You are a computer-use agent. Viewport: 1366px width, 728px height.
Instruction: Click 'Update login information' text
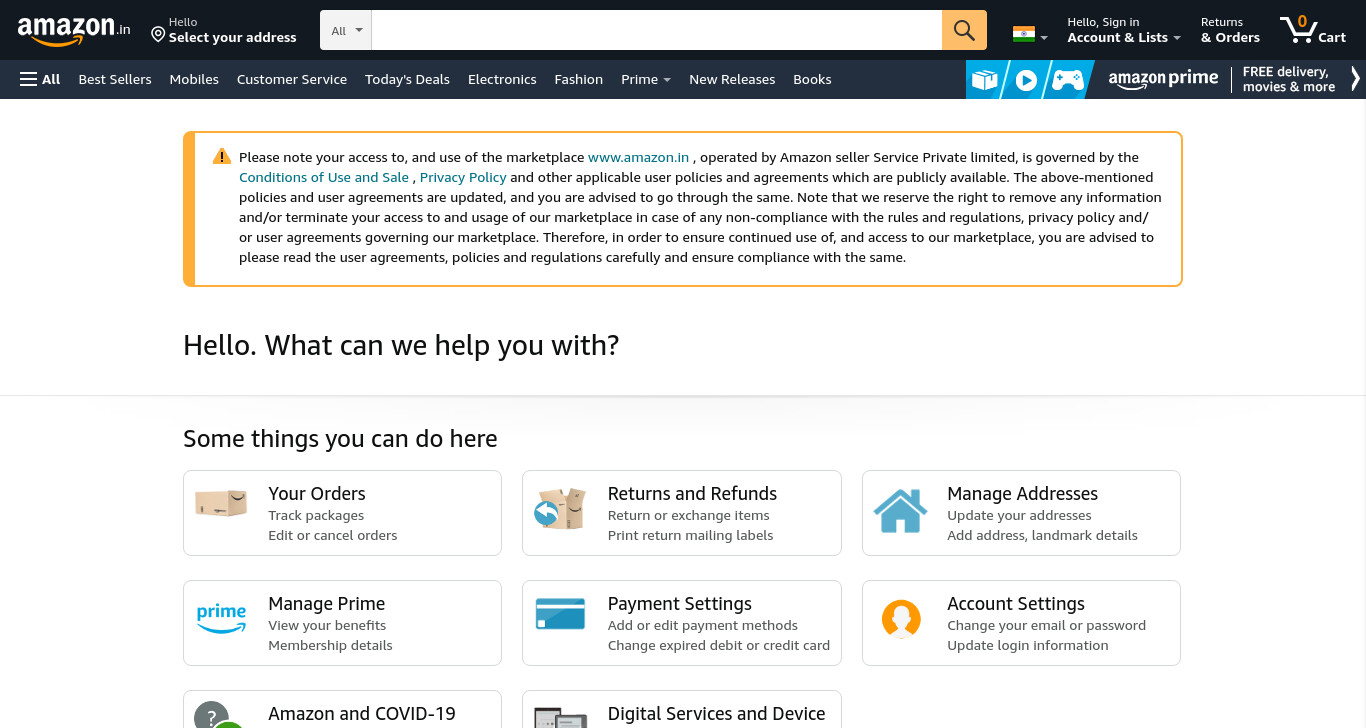[1028, 646]
